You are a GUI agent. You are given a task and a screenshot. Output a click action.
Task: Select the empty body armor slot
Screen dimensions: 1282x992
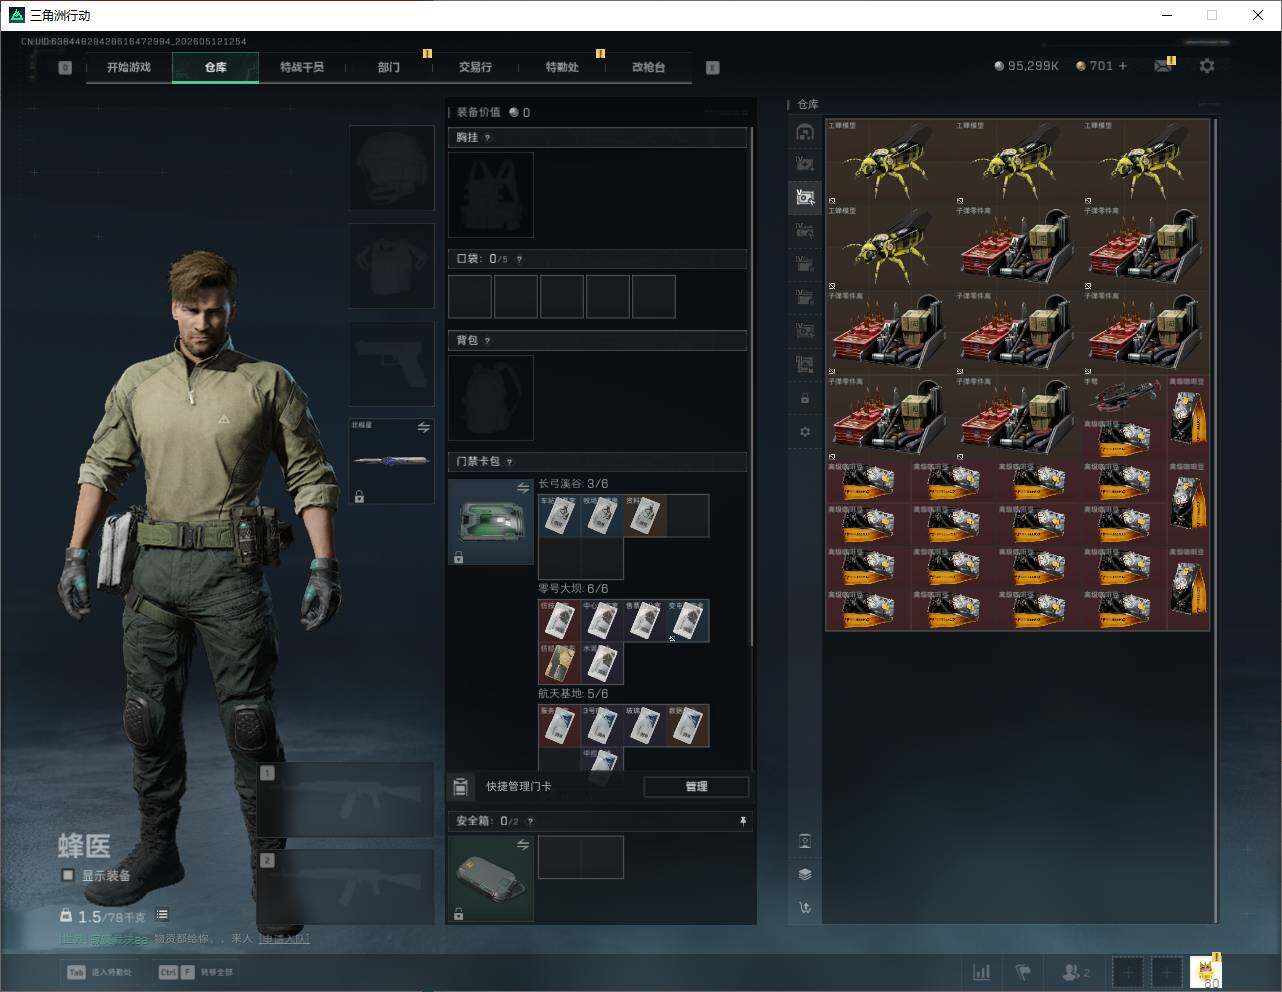coord(392,266)
